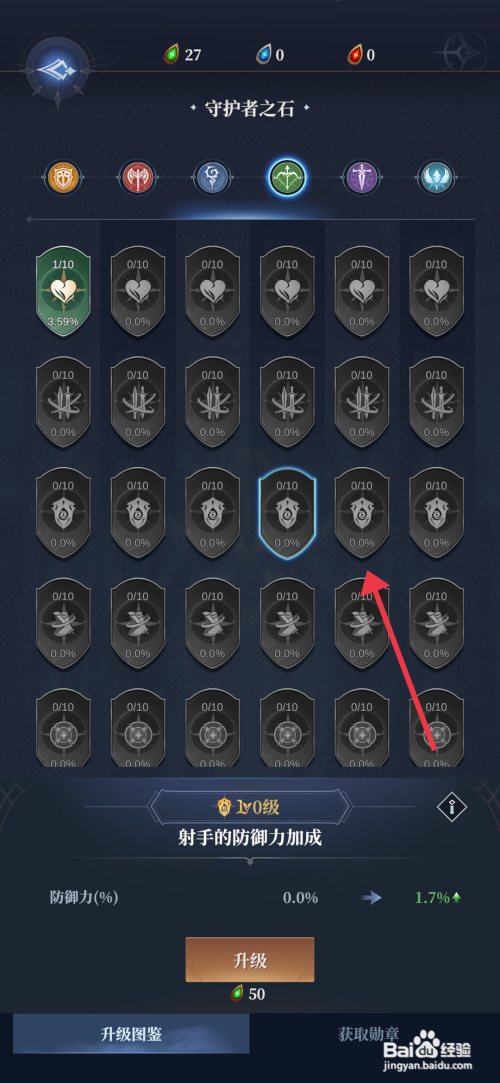Screen dimensions: 500x1083
Task: Select the purple dagger class icon
Action: [362, 178]
